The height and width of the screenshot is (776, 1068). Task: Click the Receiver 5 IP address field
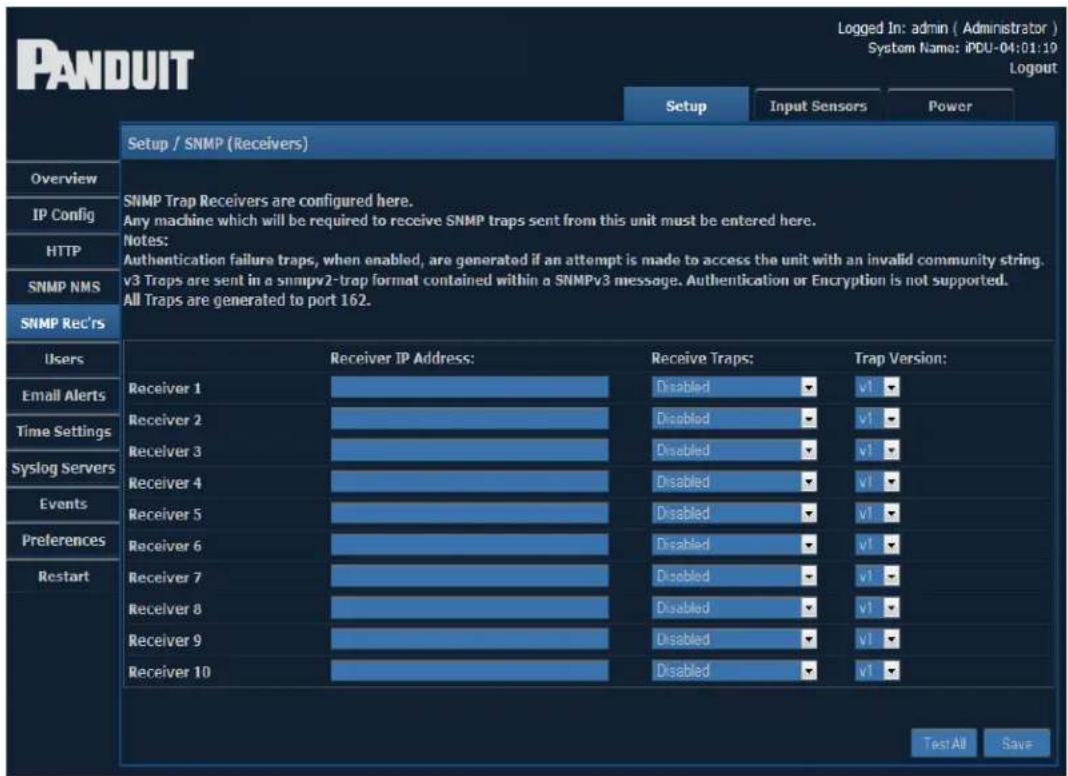(469, 513)
